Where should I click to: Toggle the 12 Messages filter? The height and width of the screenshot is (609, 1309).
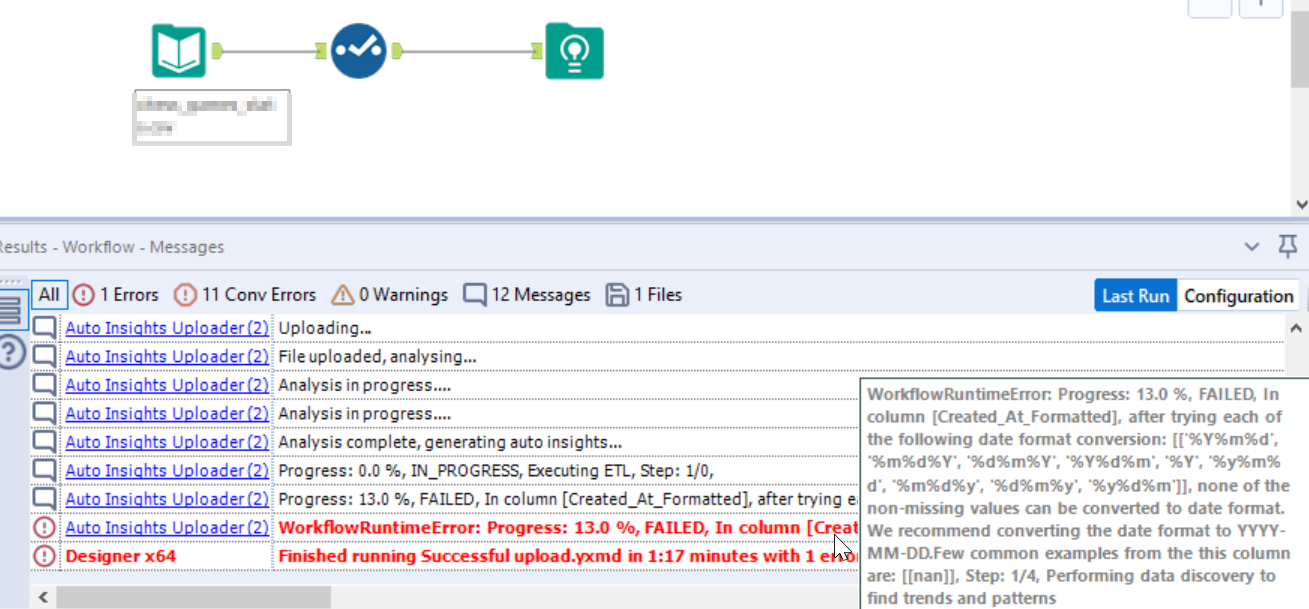coord(525,294)
